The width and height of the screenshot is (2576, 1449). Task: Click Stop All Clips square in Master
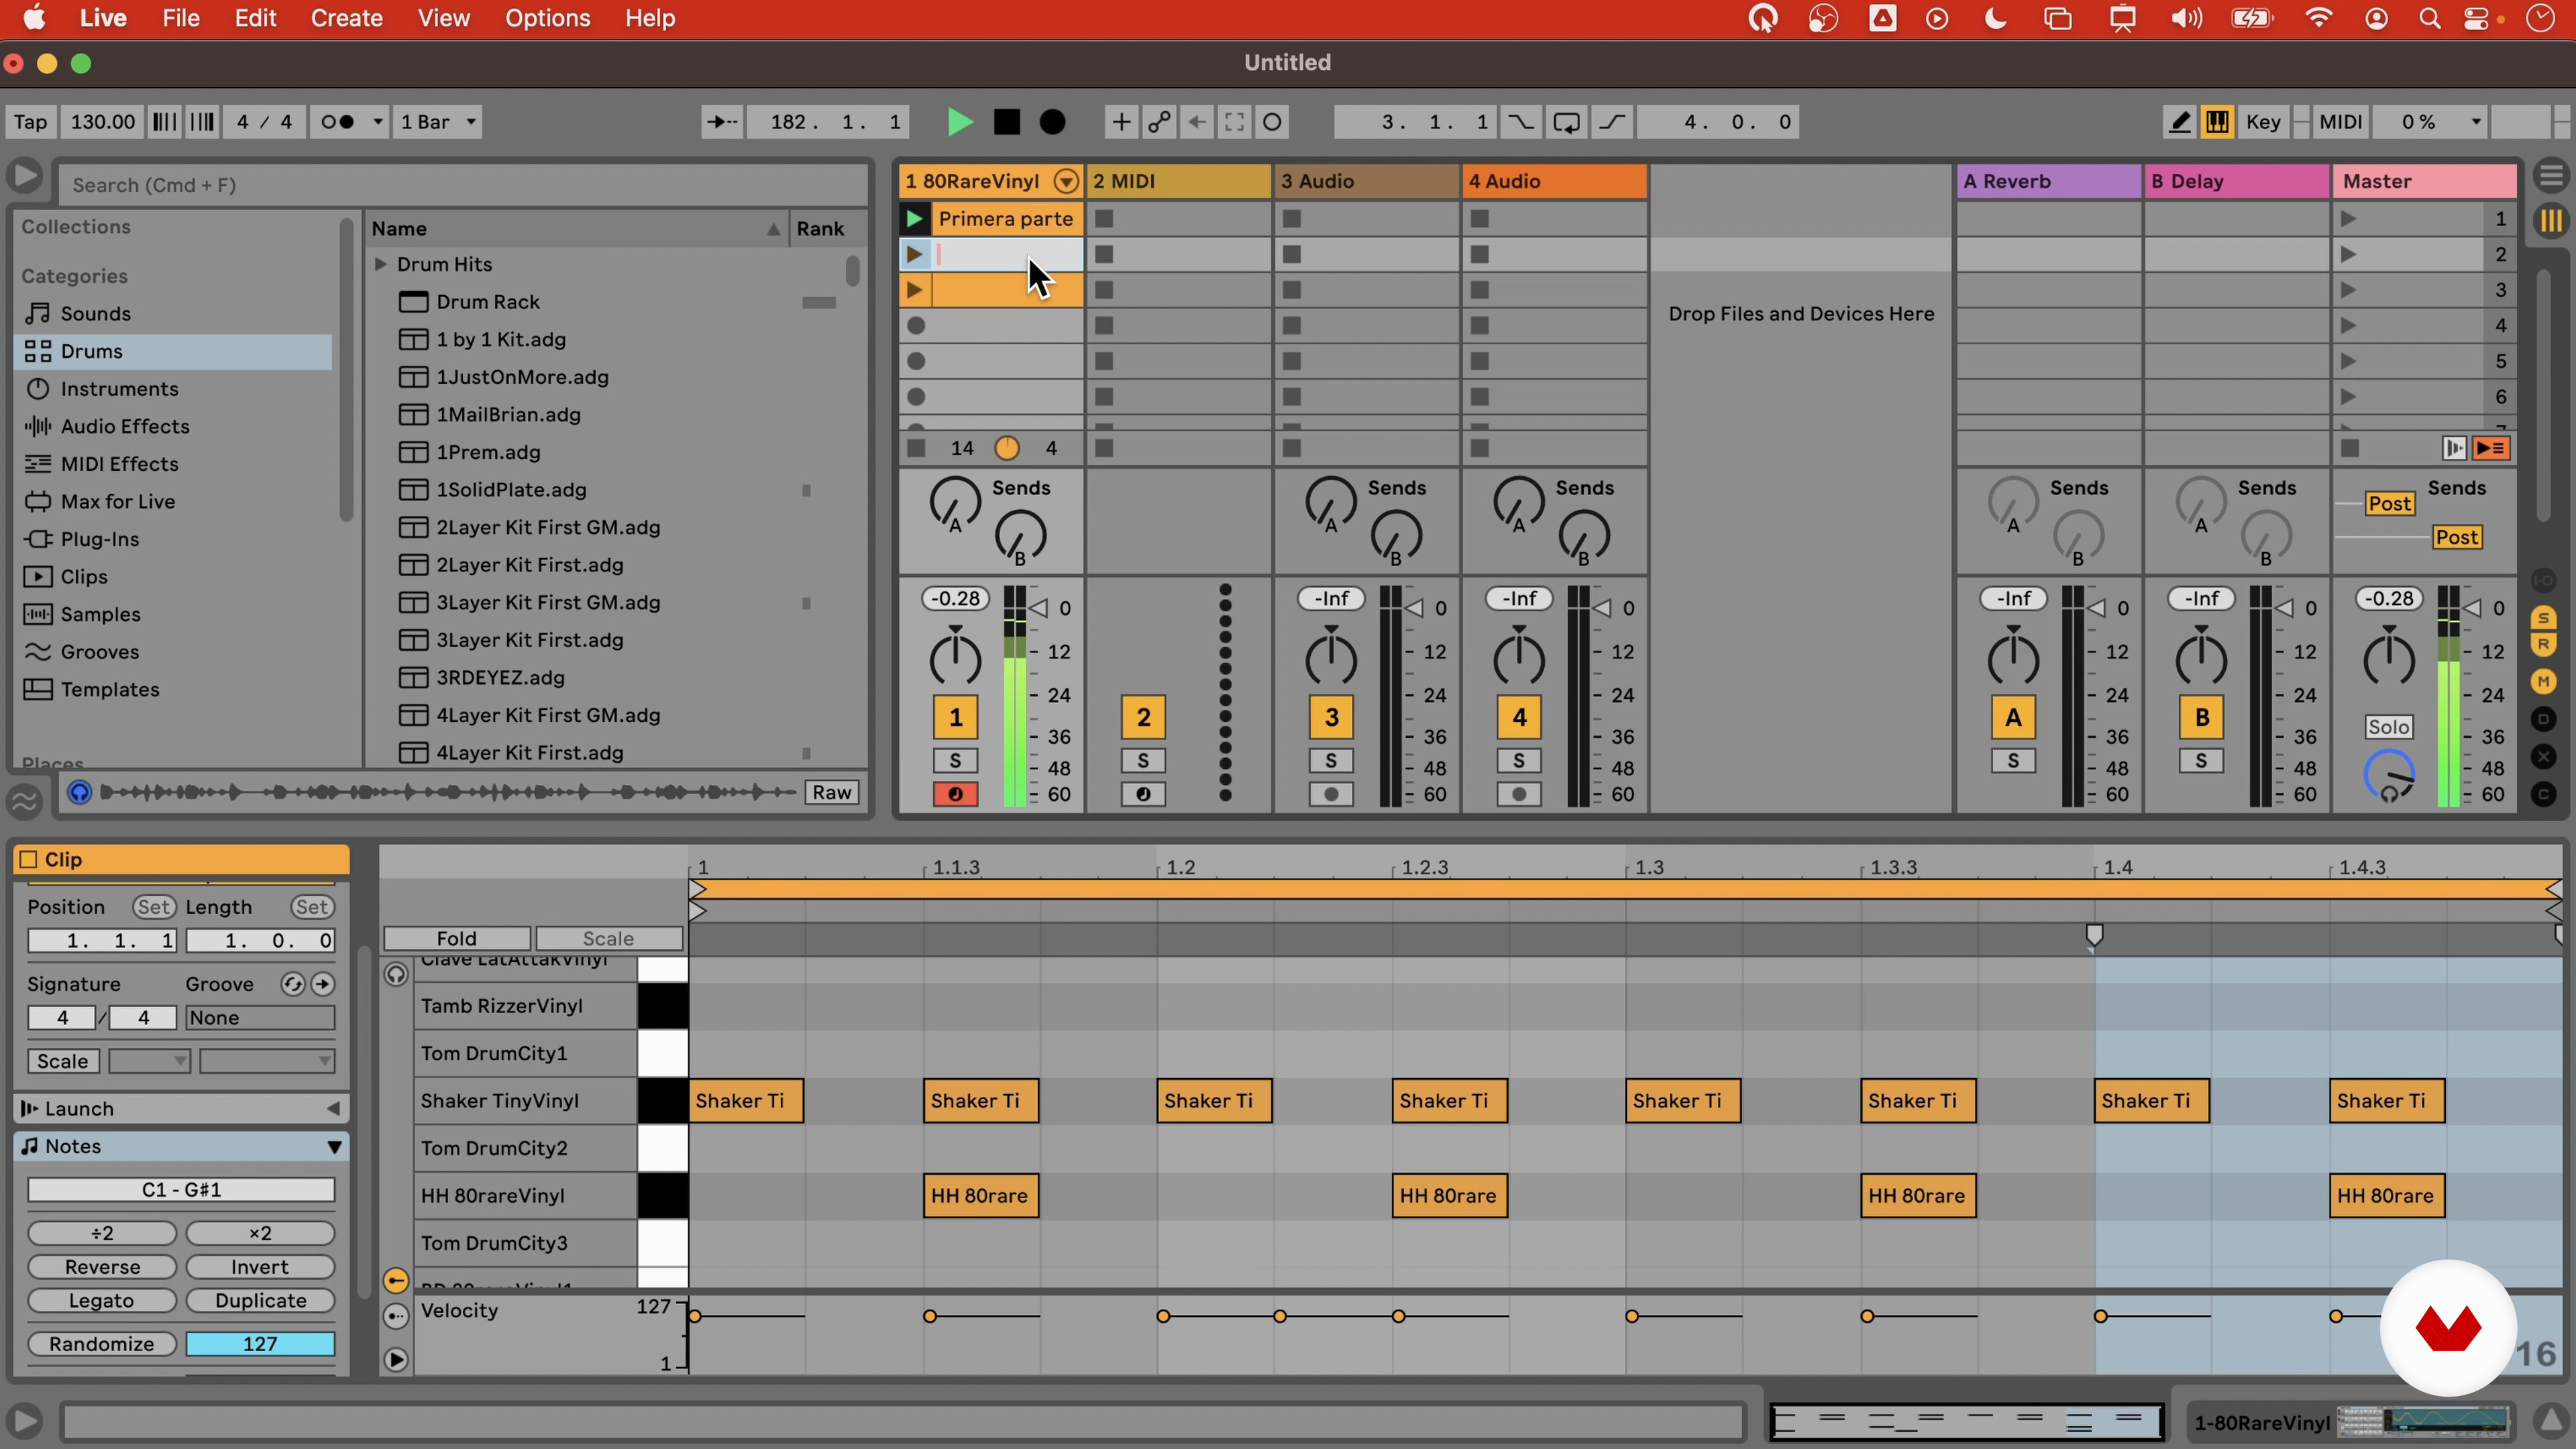(2350, 448)
